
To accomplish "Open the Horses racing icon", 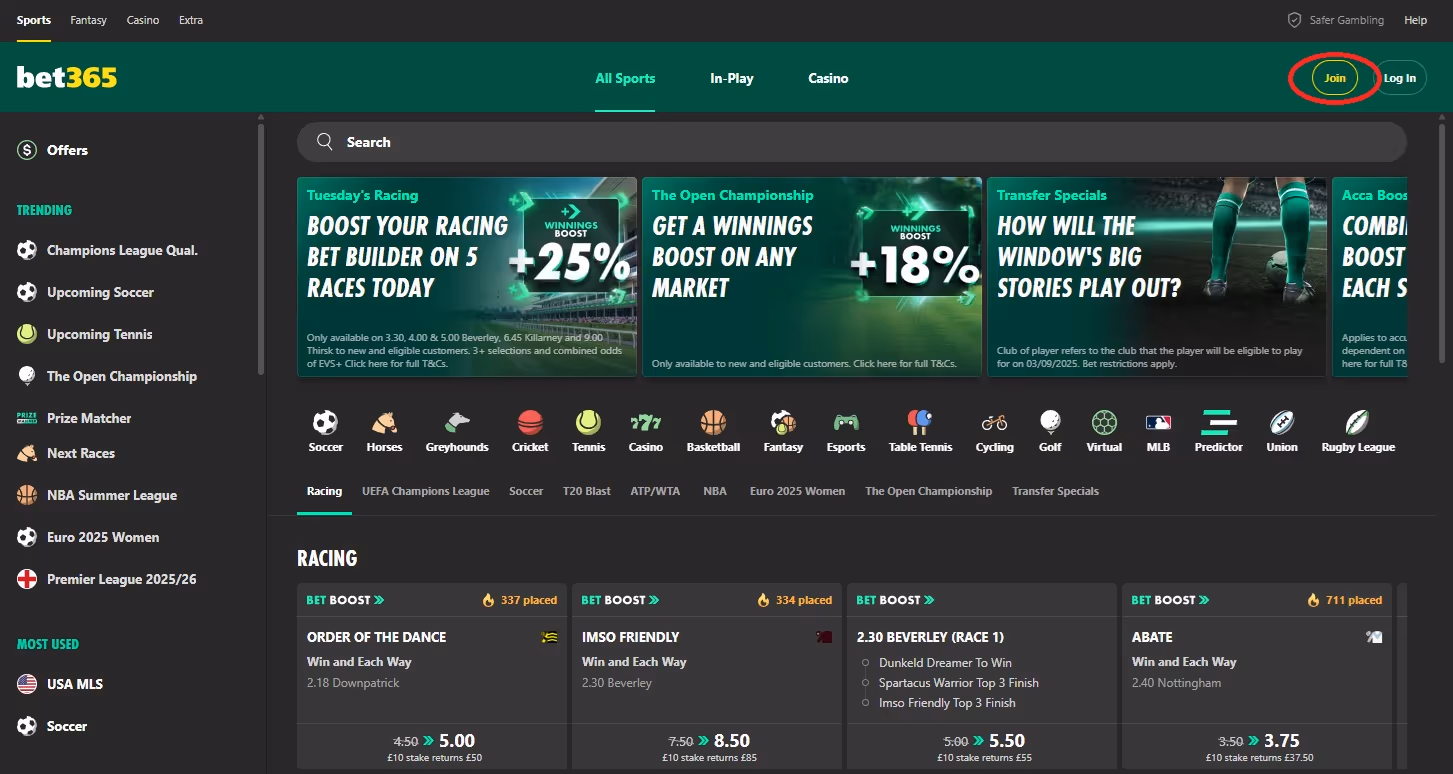I will (x=384, y=422).
